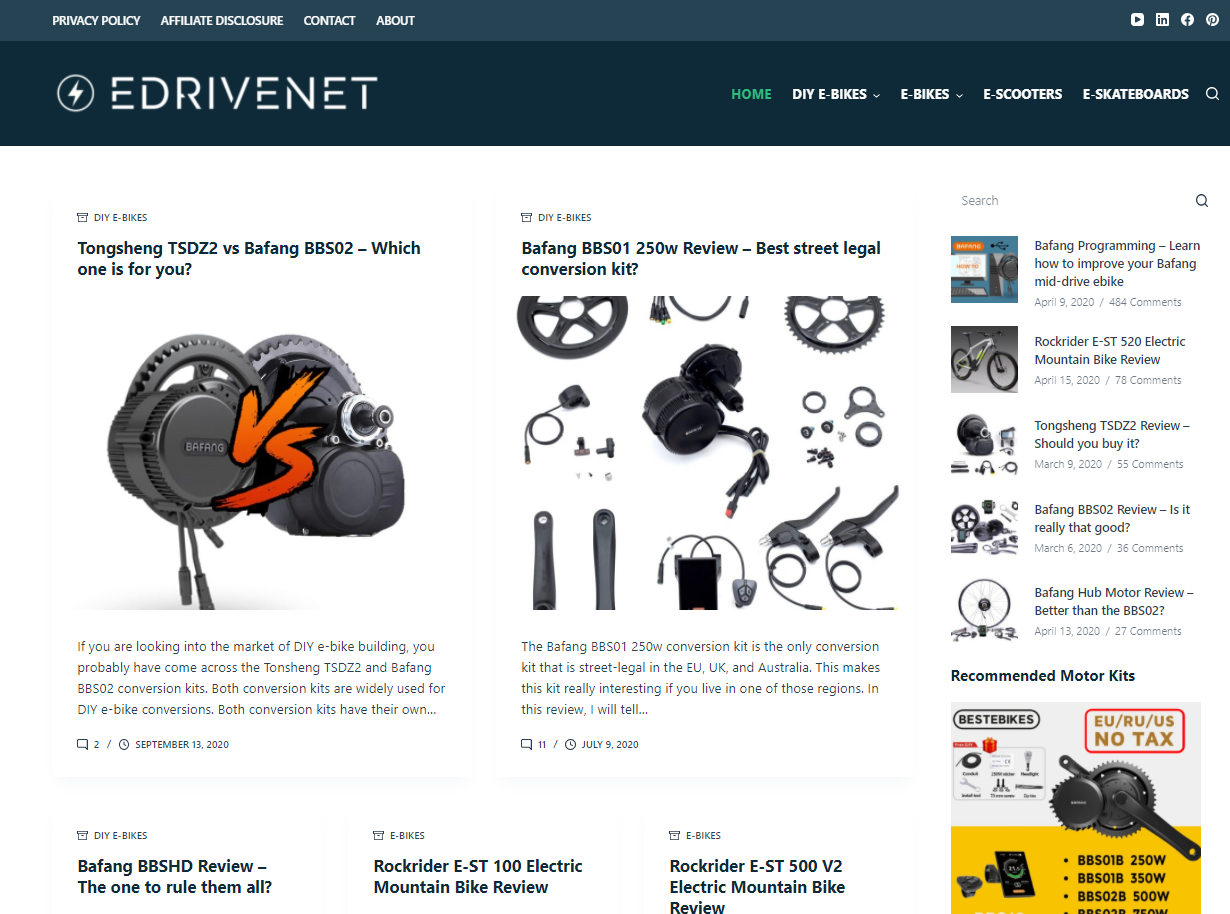Open the Facebook social icon

tap(1187, 20)
